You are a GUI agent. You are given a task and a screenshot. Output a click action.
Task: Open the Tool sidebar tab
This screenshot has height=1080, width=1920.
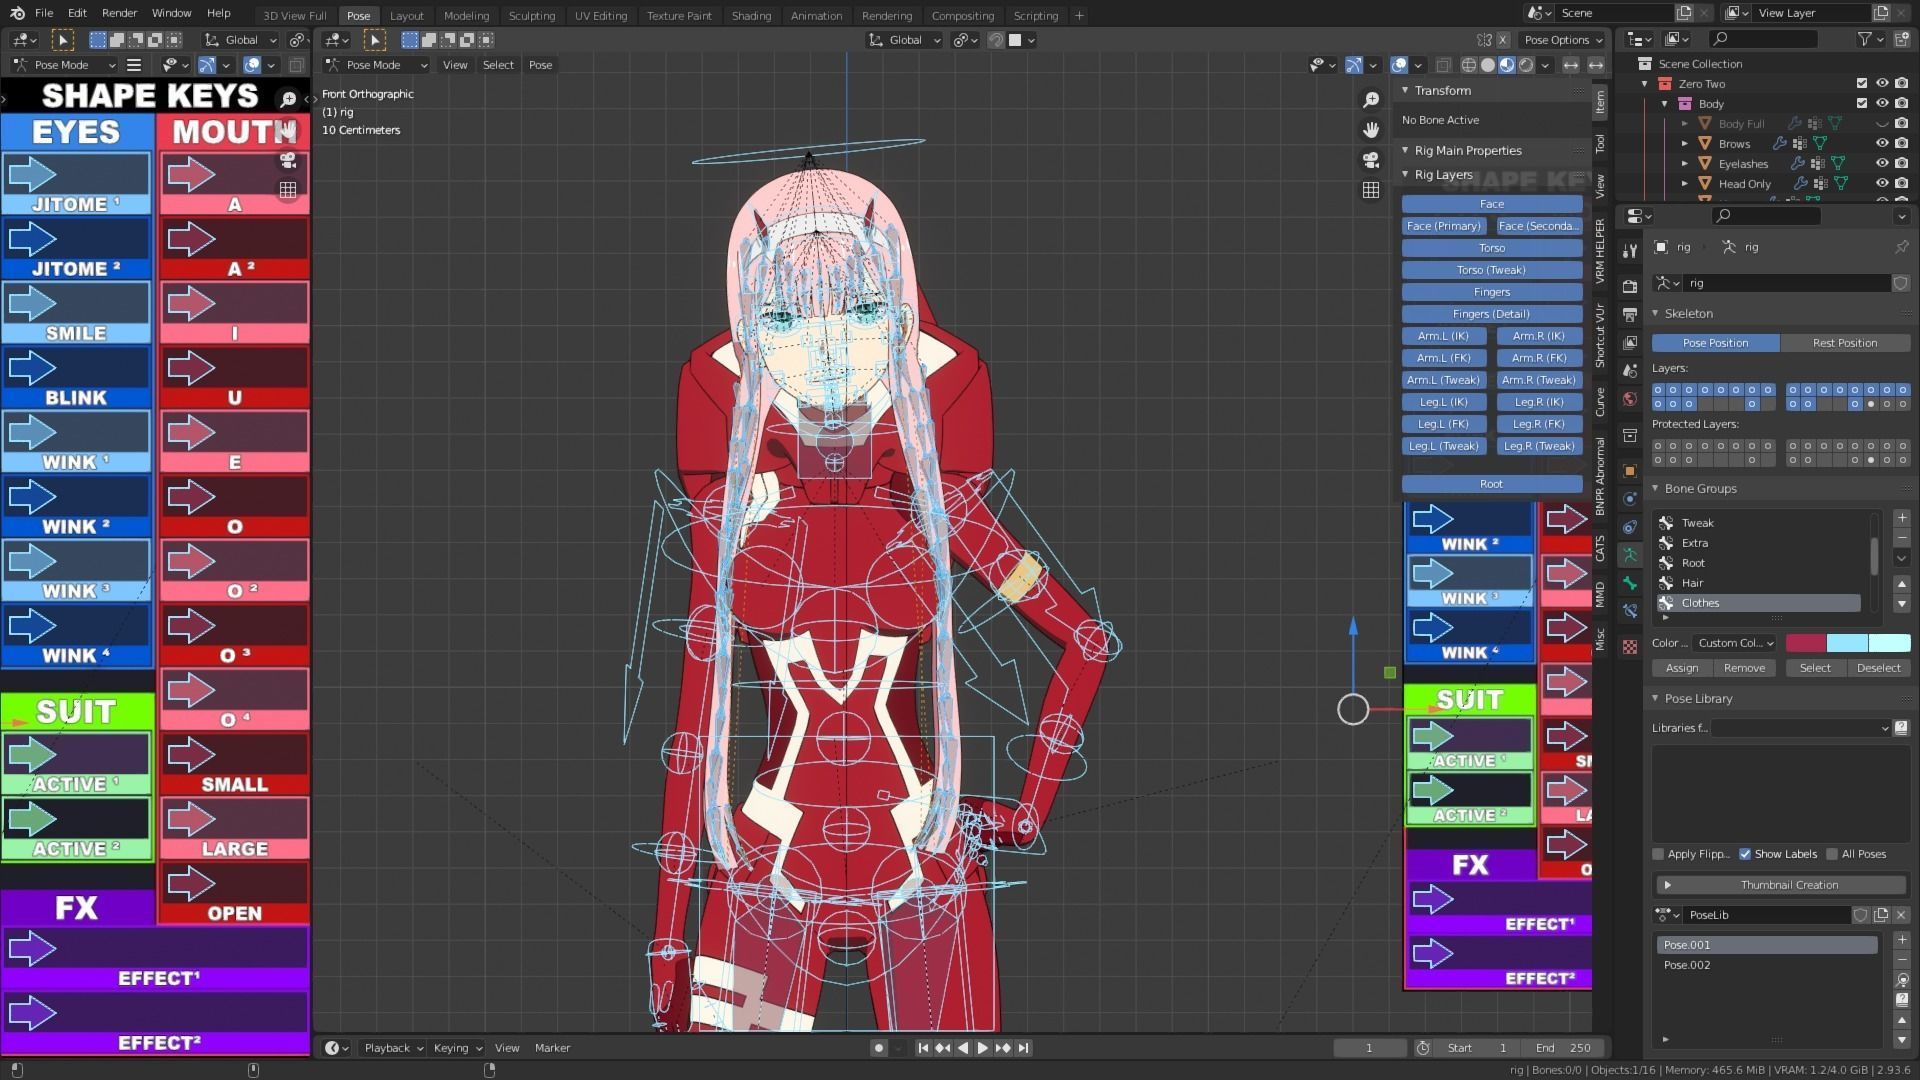[x=1600, y=143]
